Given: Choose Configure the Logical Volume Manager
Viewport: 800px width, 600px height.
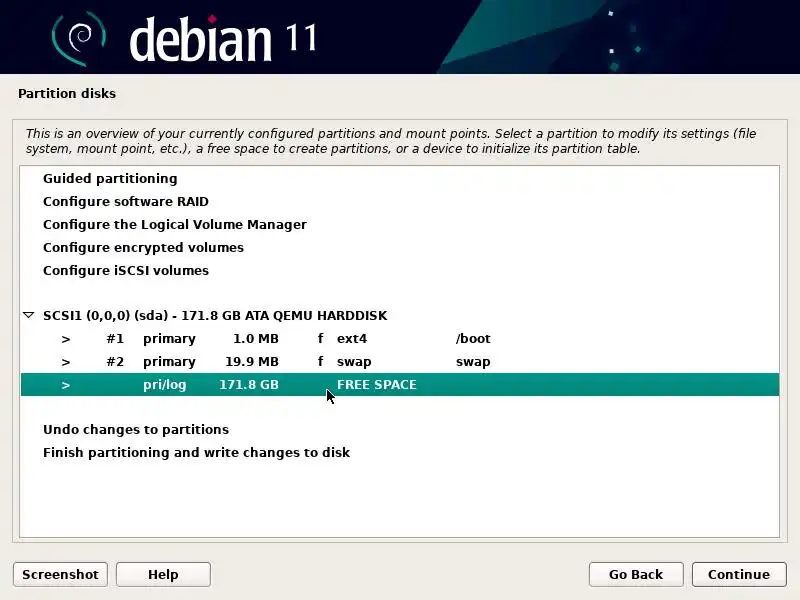Looking at the screenshot, I should [x=174, y=224].
